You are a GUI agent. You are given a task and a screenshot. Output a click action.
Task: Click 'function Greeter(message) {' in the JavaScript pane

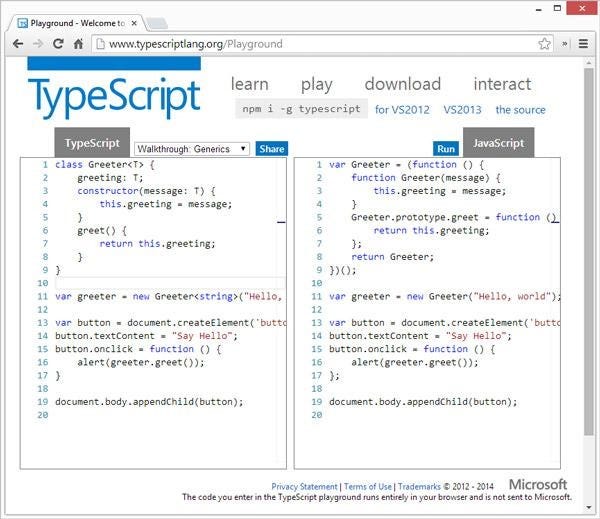(426, 178)
